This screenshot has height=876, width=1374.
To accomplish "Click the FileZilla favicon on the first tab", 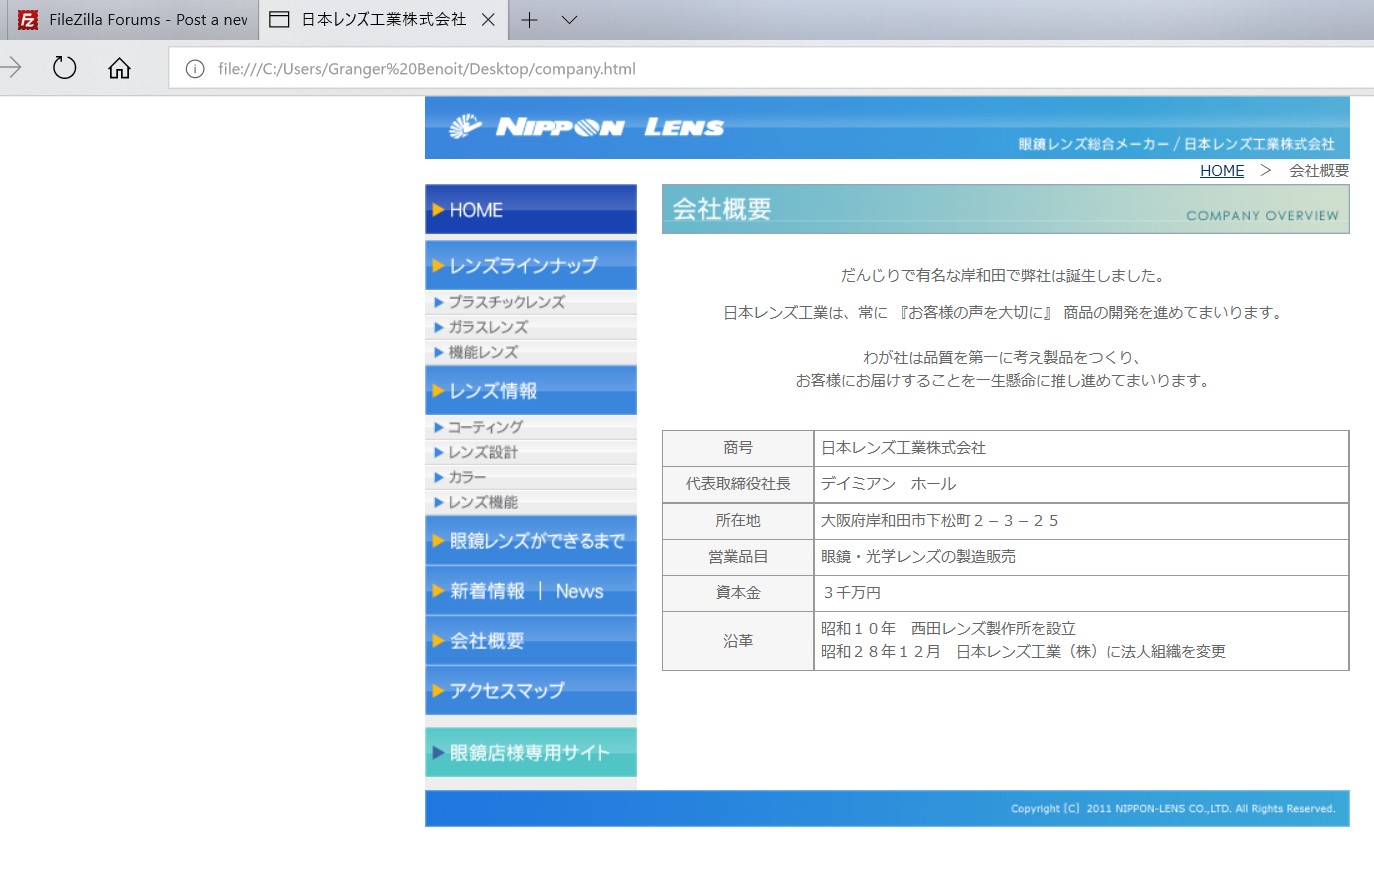I will [x=28, y=20].
